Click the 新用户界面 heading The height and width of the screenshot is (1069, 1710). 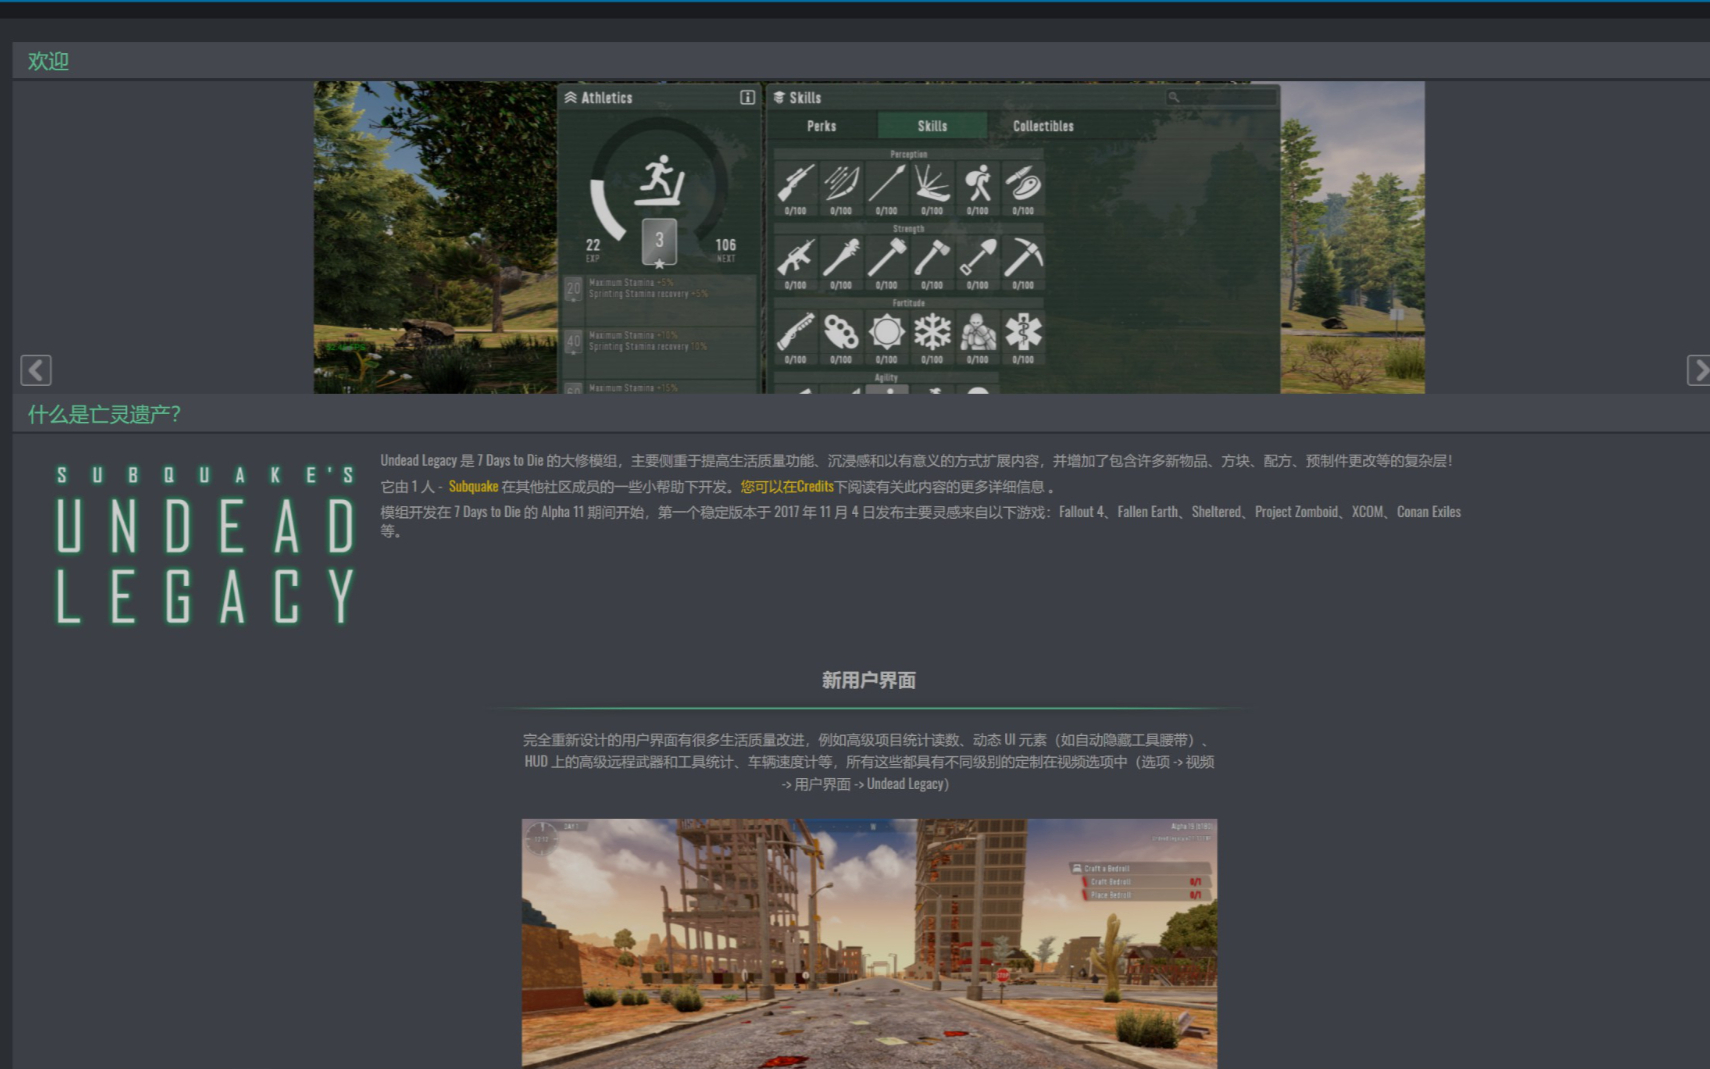pos(869,681)
